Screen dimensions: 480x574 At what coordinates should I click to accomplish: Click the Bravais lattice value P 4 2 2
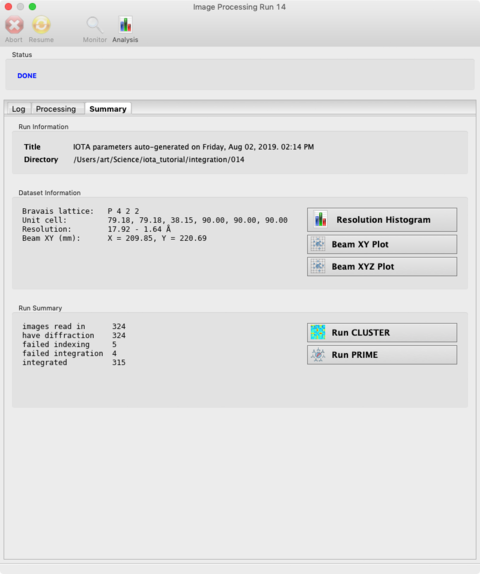(x=123, y=211)
